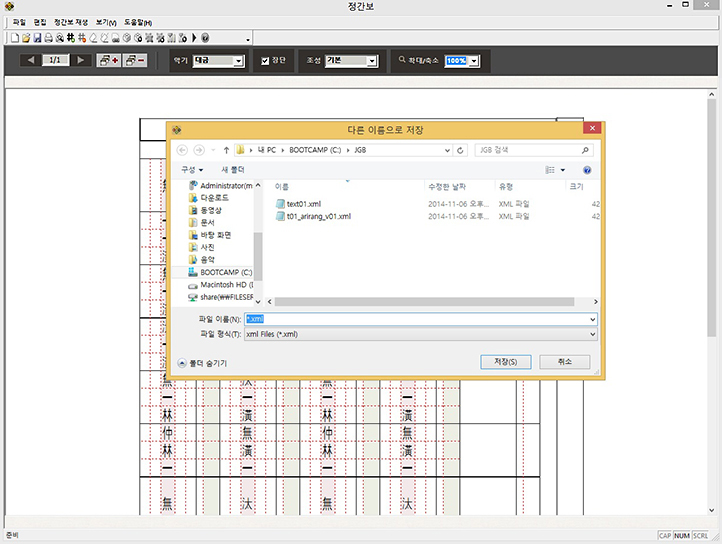Viewport: 722px width, 544px height.
Task: Click the blue help icon in dialog
Action: tap(587, 170)
